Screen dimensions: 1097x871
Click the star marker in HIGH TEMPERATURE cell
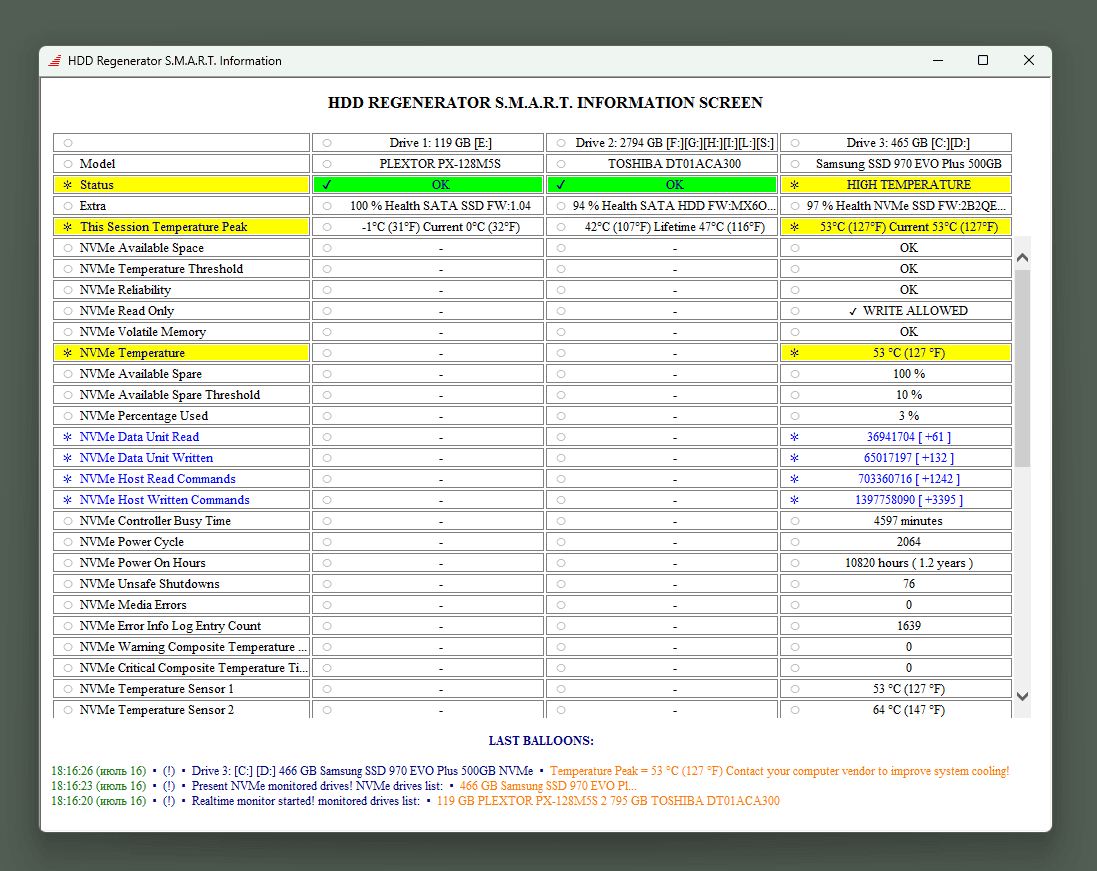[x=795, y=185]
